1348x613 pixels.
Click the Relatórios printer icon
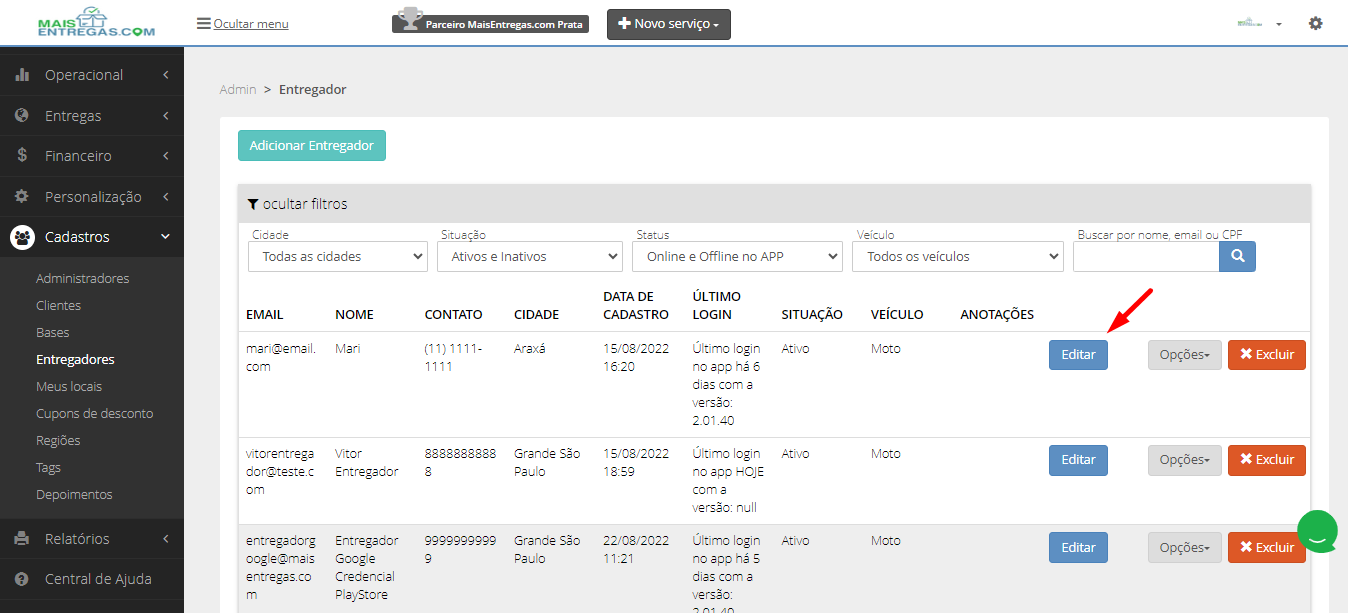tap(22, 539)
